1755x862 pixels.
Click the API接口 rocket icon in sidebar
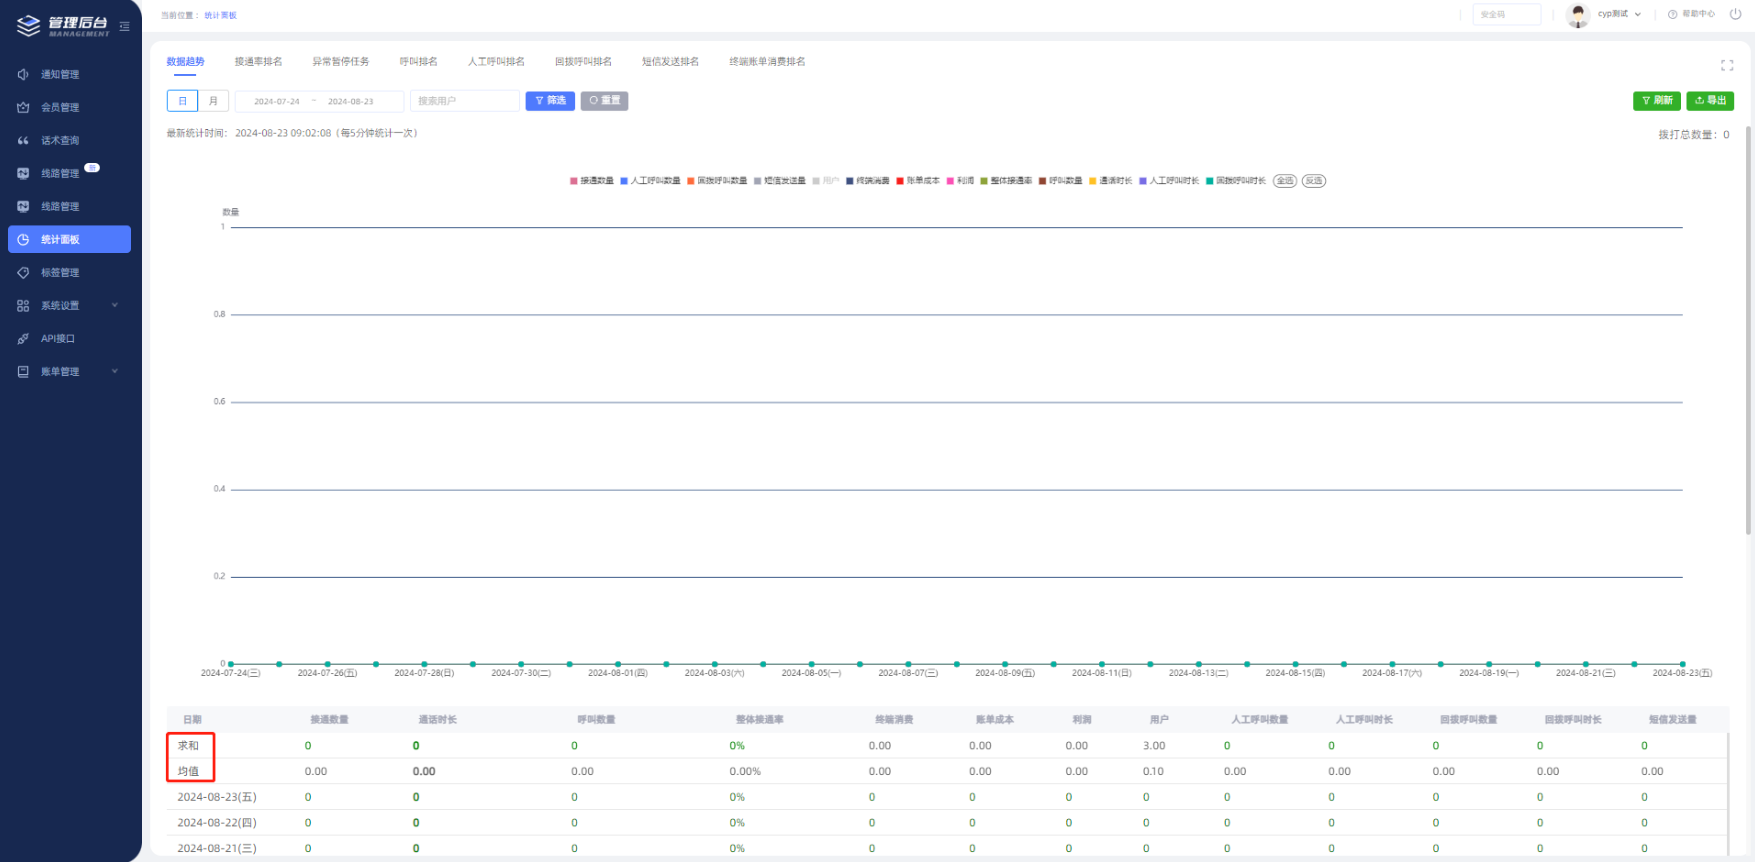(x=23, y=339)
